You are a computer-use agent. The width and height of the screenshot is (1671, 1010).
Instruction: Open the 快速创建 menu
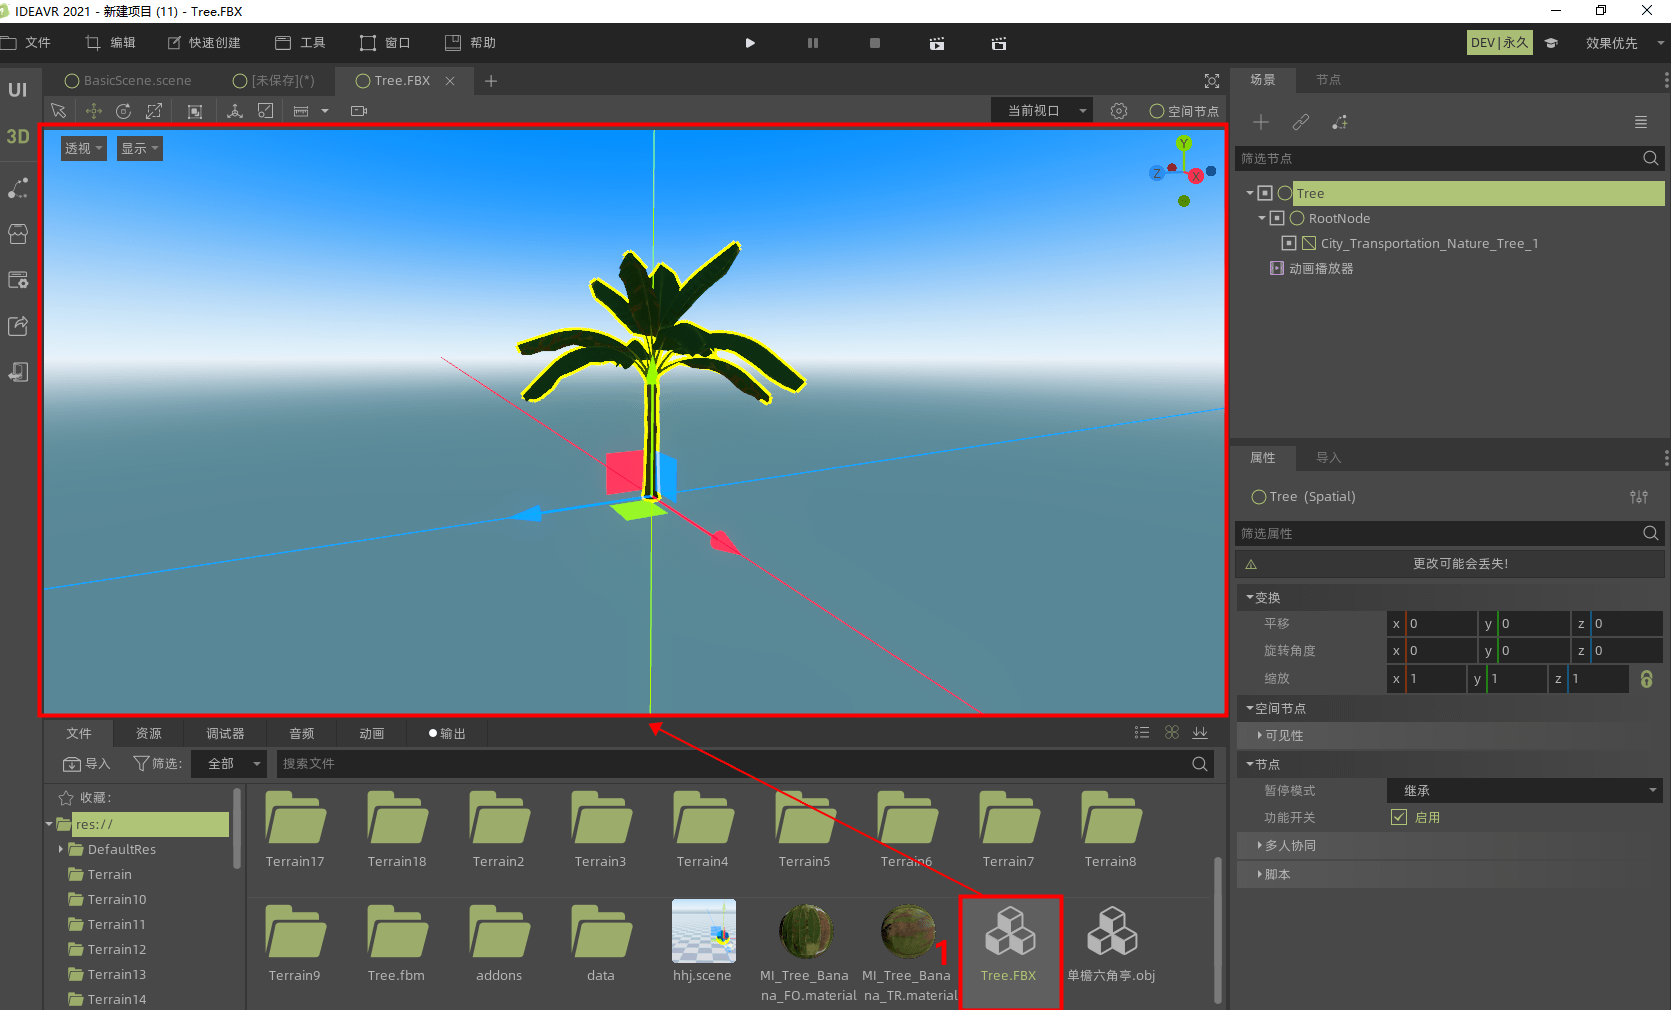pyautogui.click(x=204, y=43)
